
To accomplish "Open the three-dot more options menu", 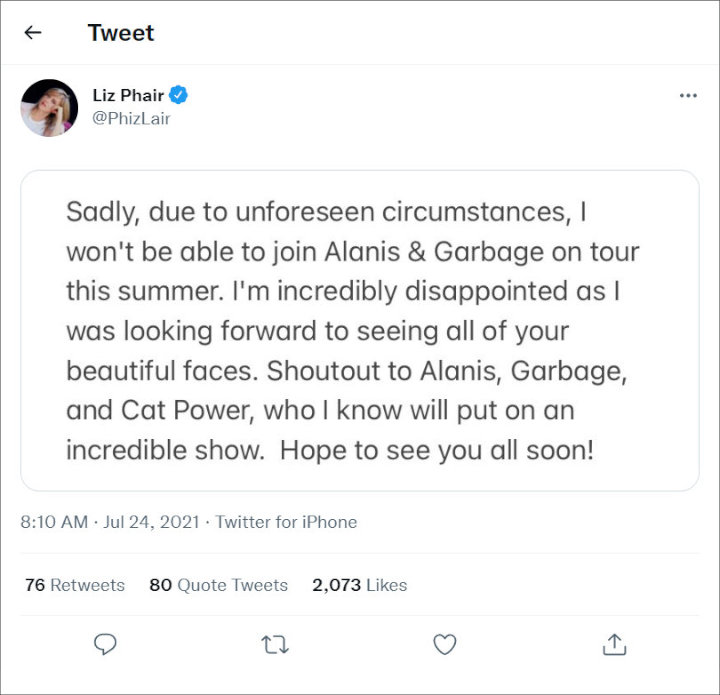I will coord(687,96).
